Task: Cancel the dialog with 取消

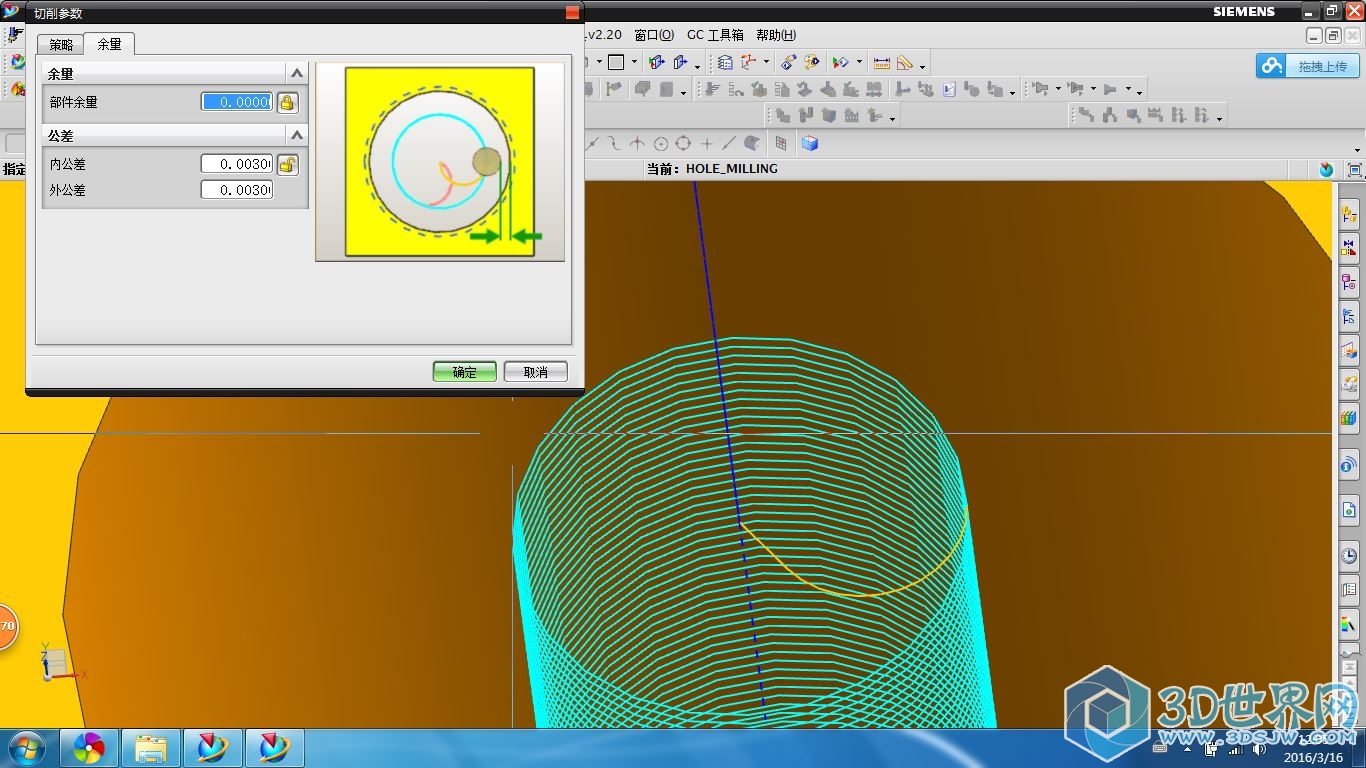Action: click(x=536, y=372)
